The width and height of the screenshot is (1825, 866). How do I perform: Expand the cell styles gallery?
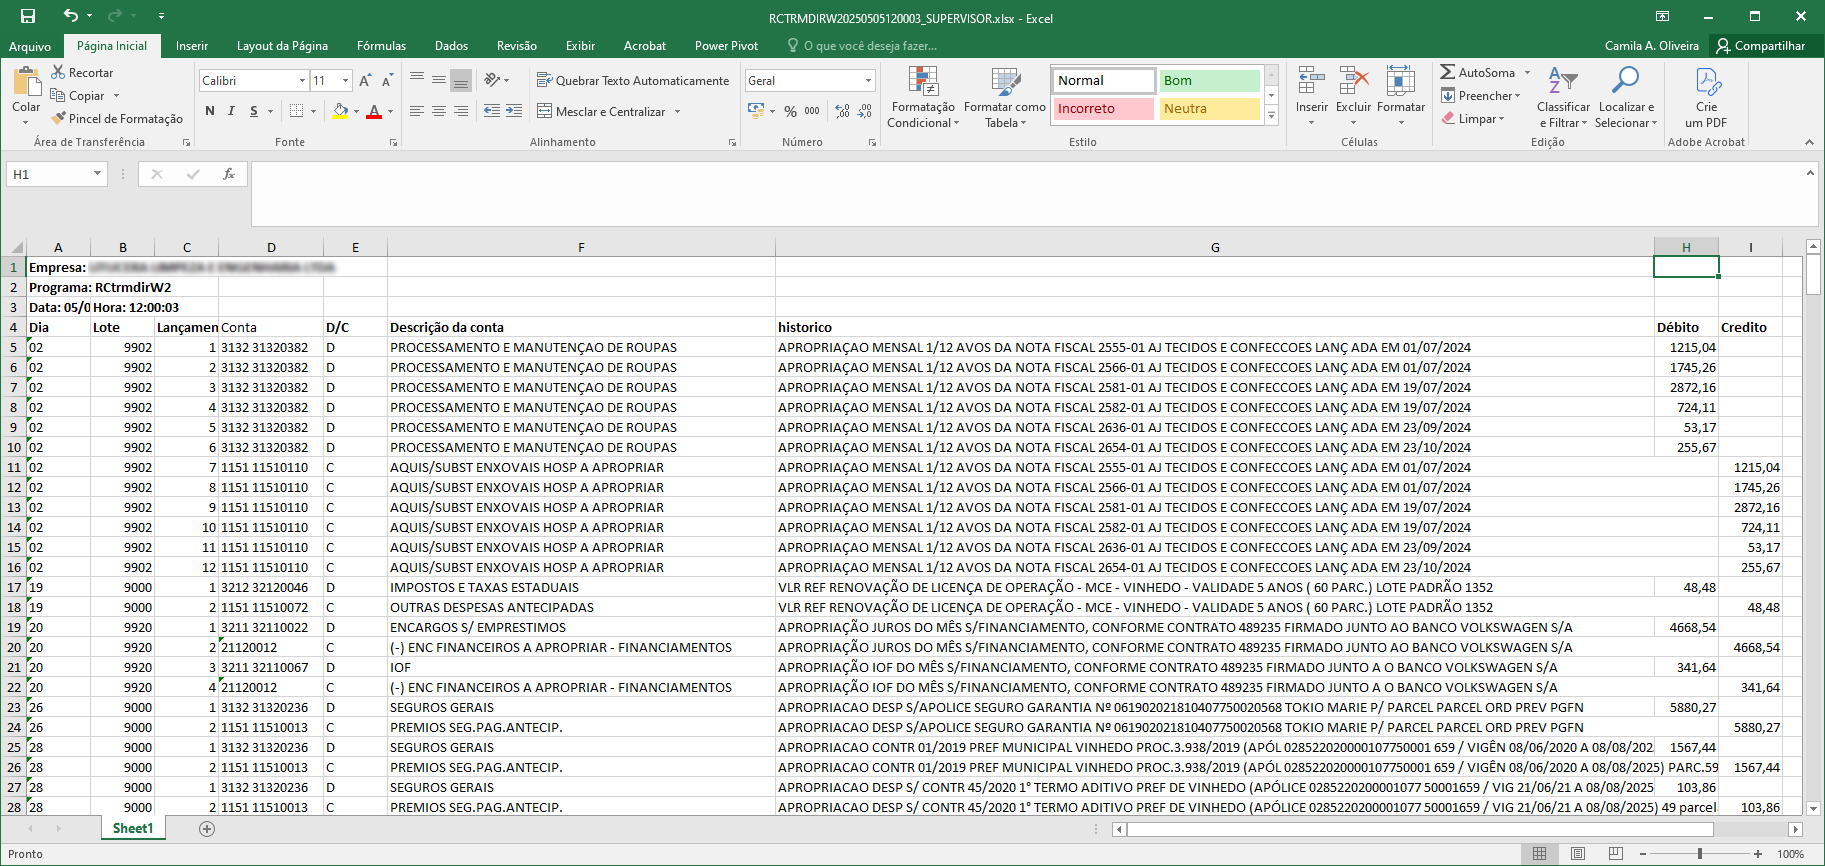pos(1272,116)
